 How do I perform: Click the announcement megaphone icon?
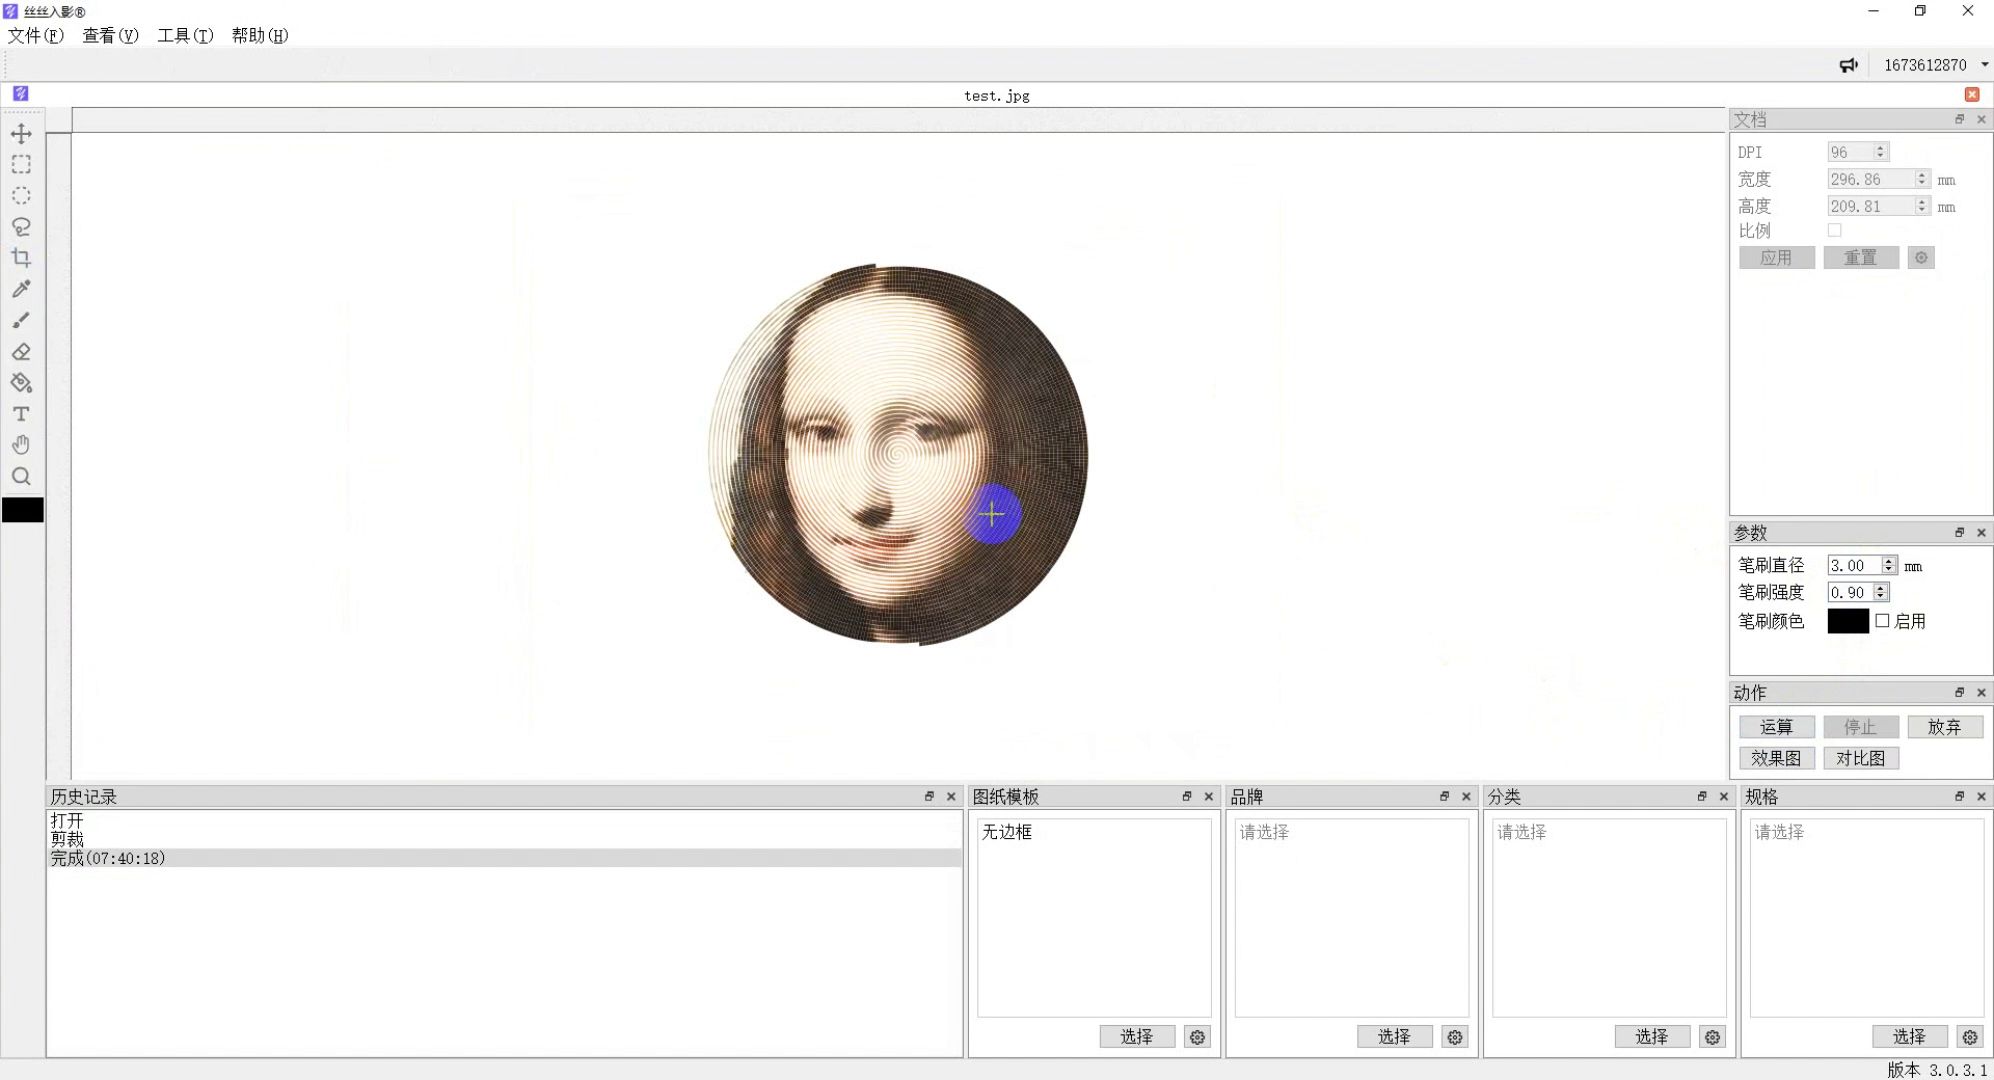(1848, 65)
